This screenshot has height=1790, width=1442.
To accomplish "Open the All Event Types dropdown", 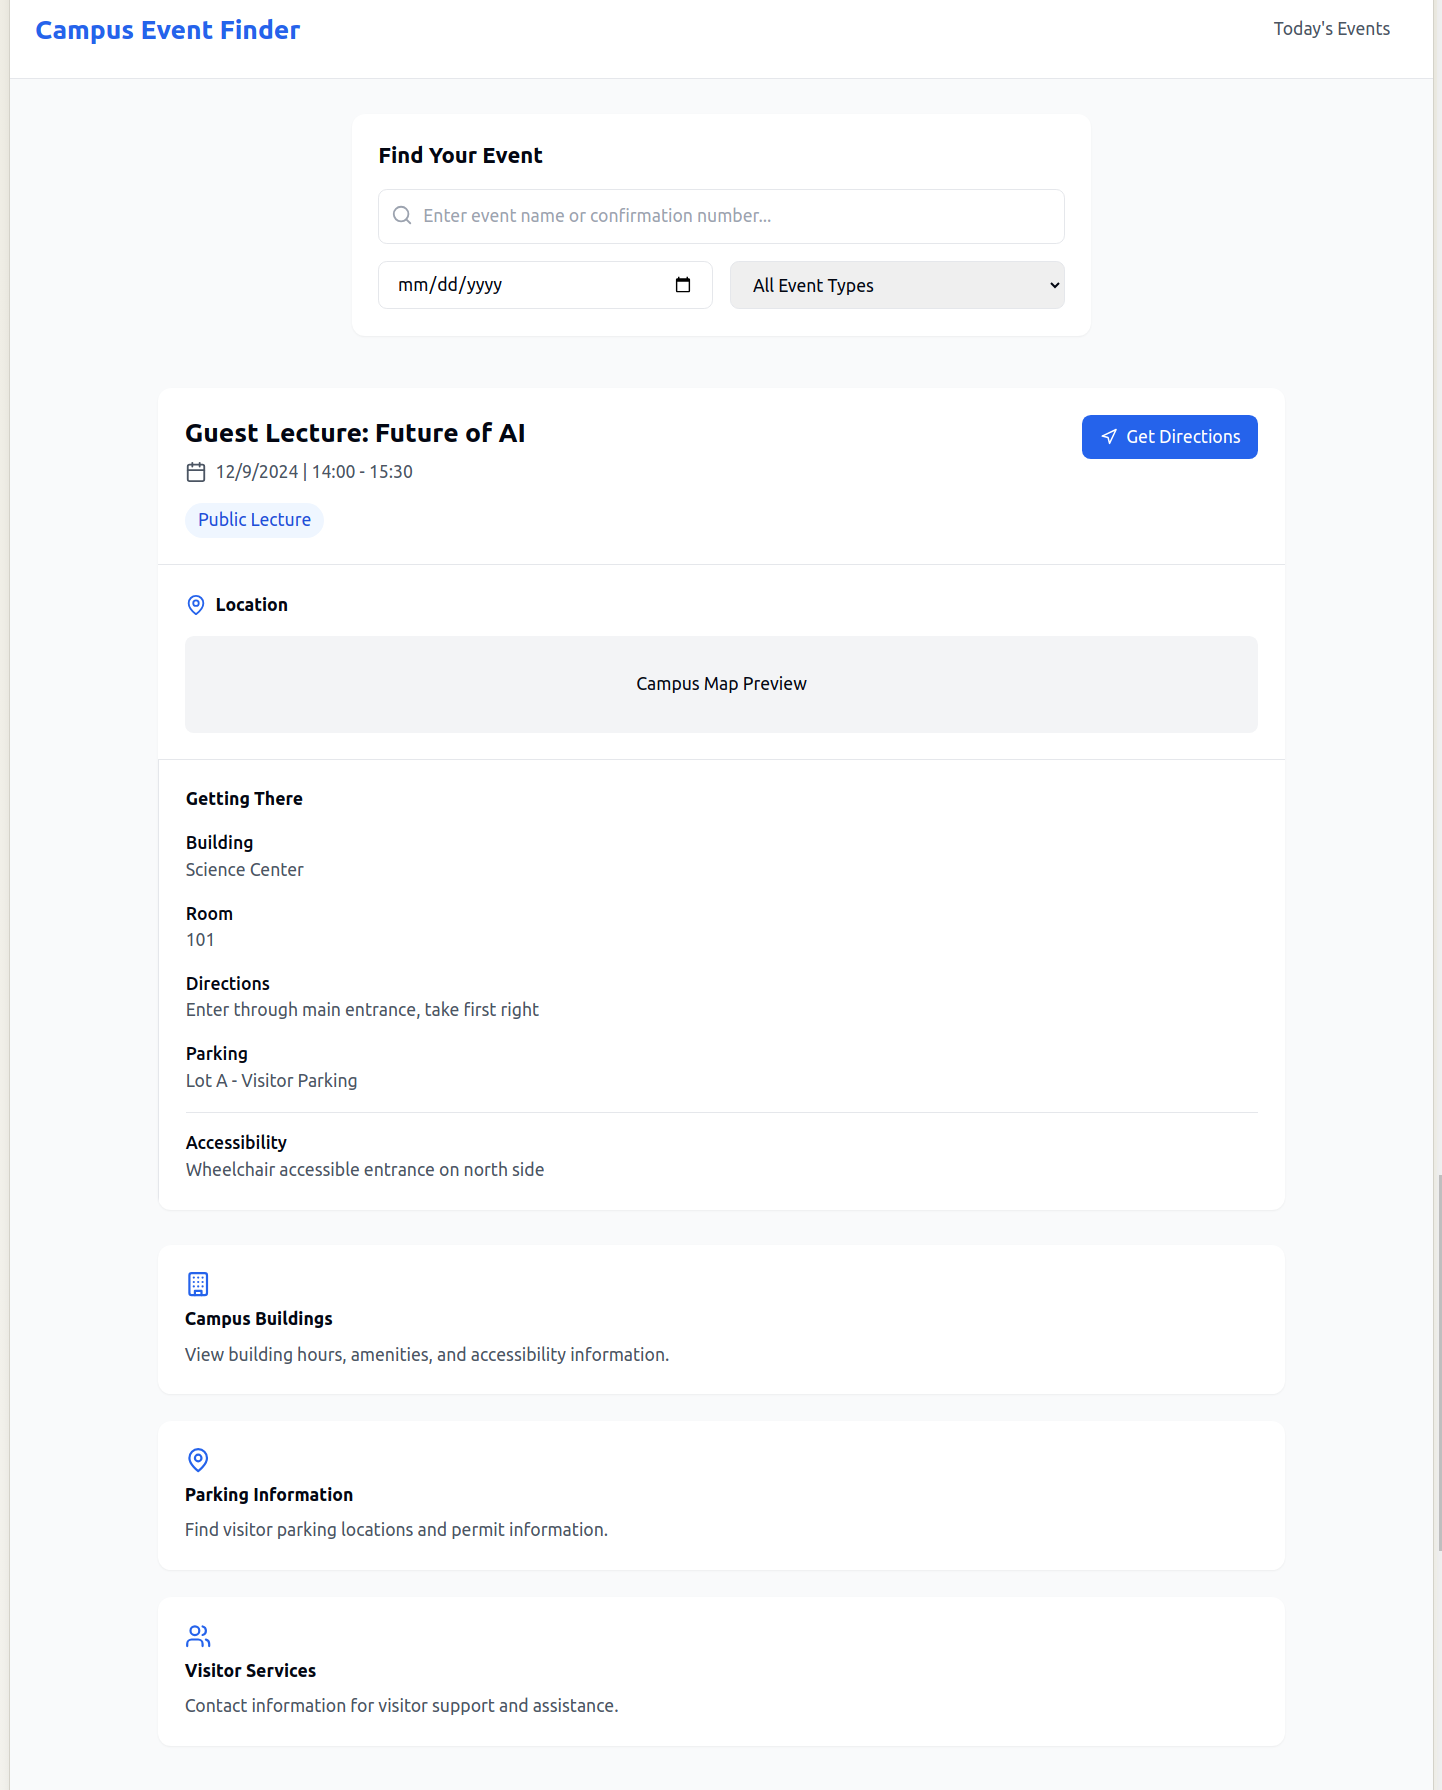I will pyautogui.click(x=897, y=286).
